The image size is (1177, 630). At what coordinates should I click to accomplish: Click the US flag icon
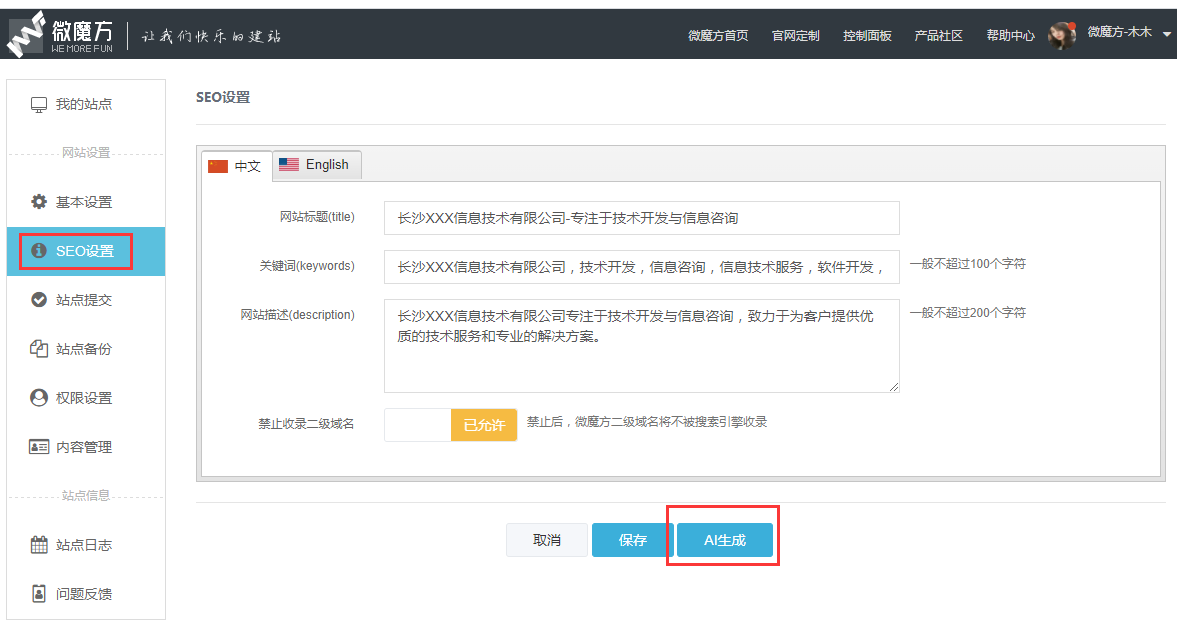[289, 164]
